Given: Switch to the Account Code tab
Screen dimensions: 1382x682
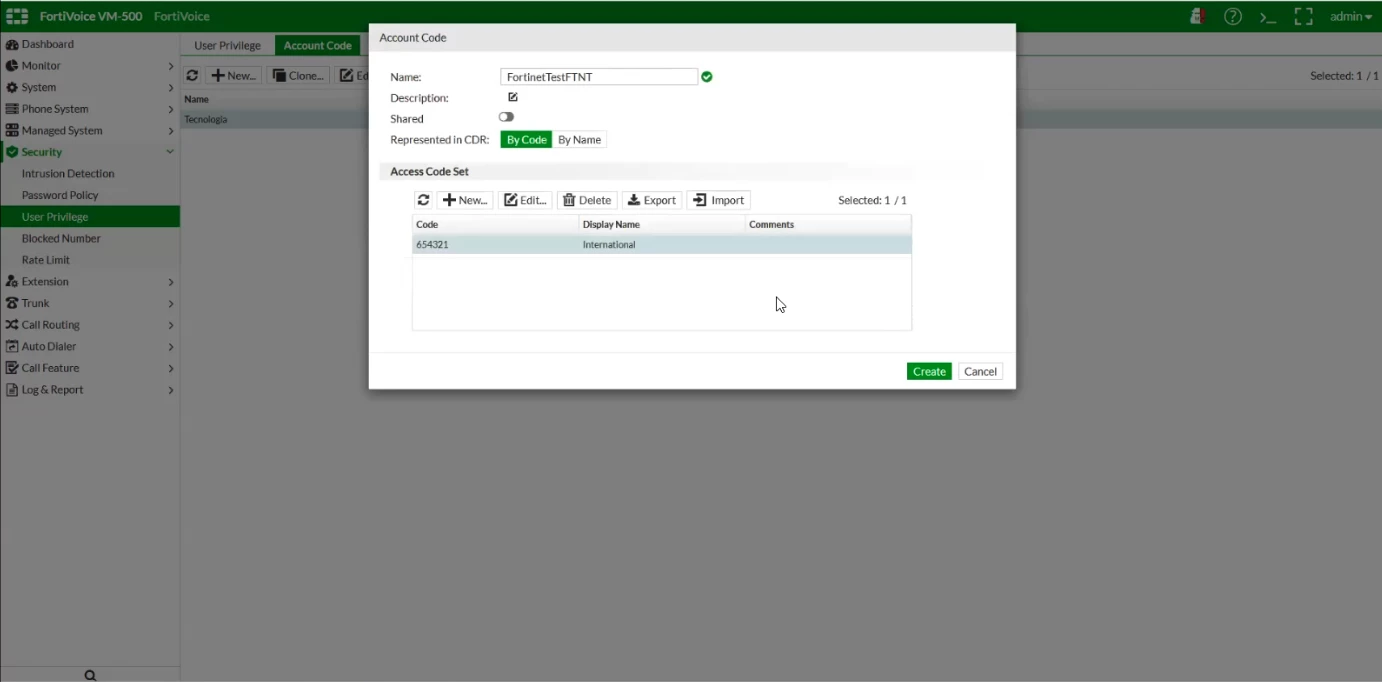Looking at the screenshot, I should click(x=318, y=45).
